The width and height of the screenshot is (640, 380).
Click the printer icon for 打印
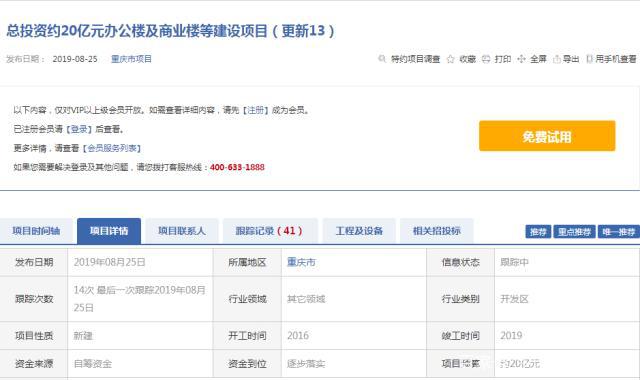tap(486, 59)
